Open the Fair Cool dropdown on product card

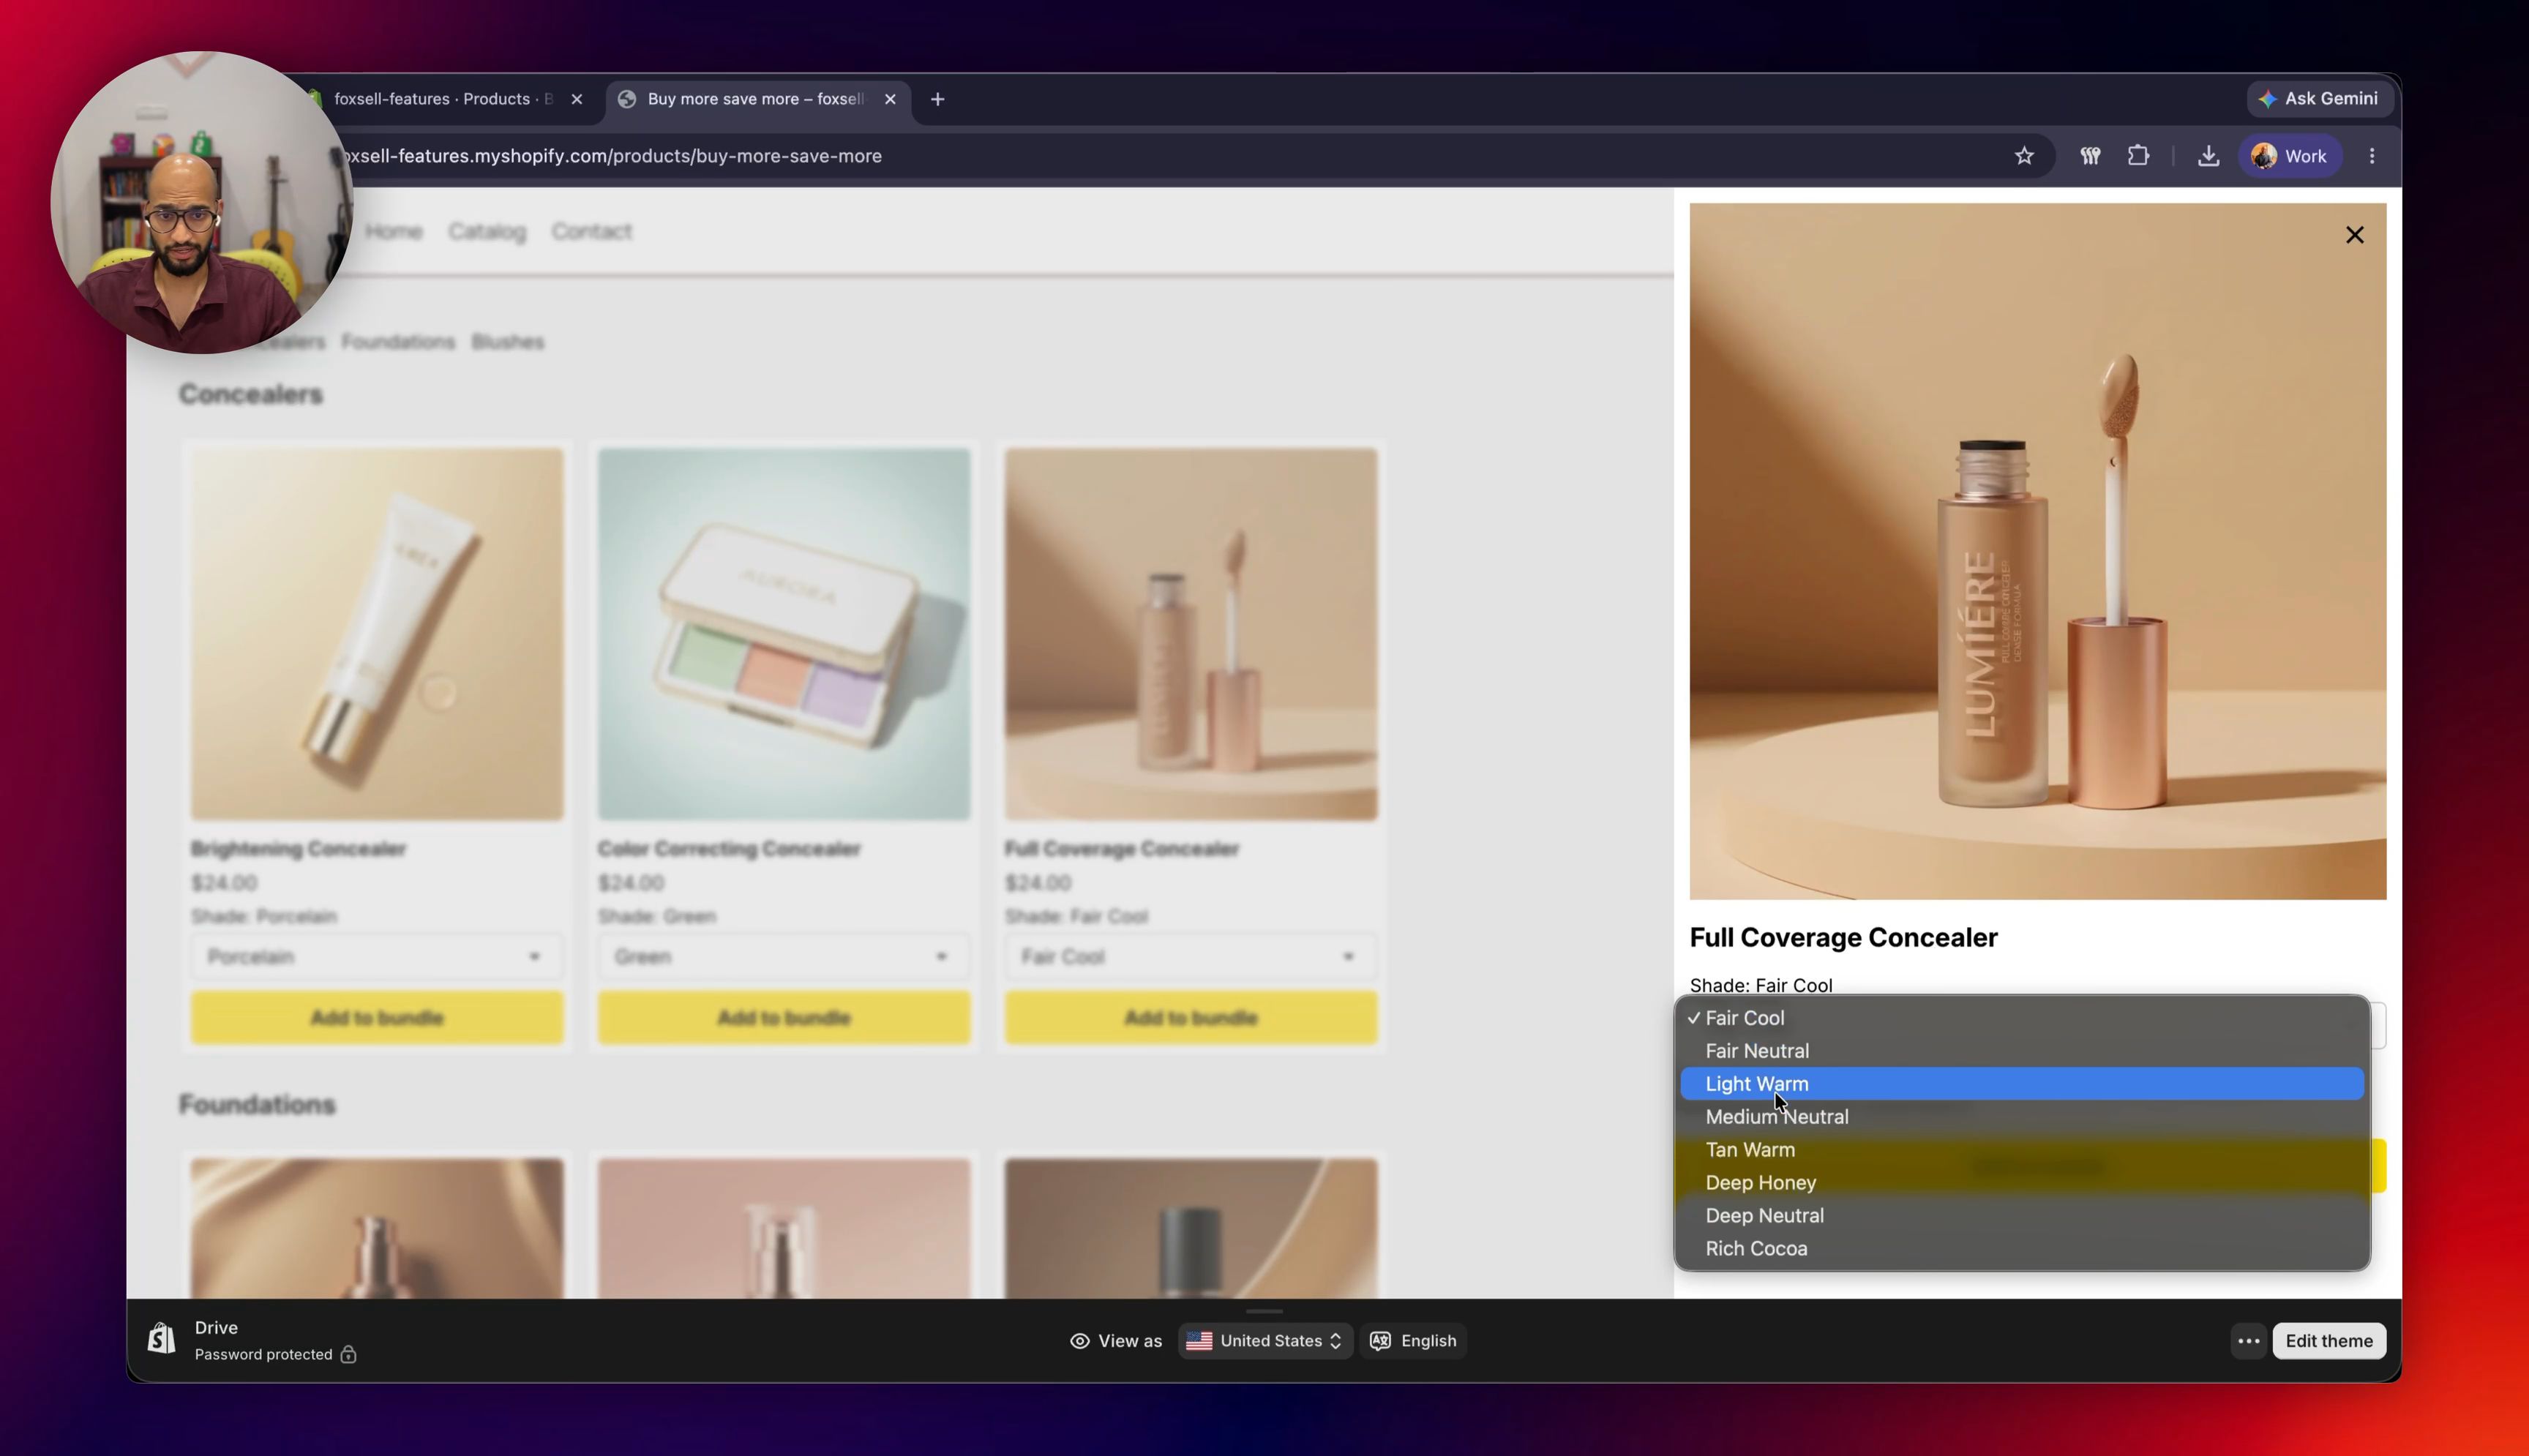click(1191, 957)
